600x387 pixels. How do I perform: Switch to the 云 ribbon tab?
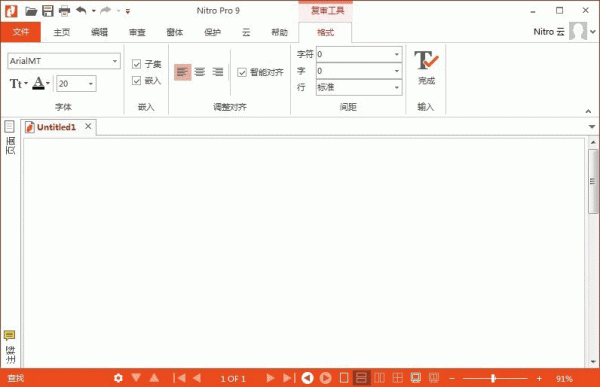click(x=246, y=33)
